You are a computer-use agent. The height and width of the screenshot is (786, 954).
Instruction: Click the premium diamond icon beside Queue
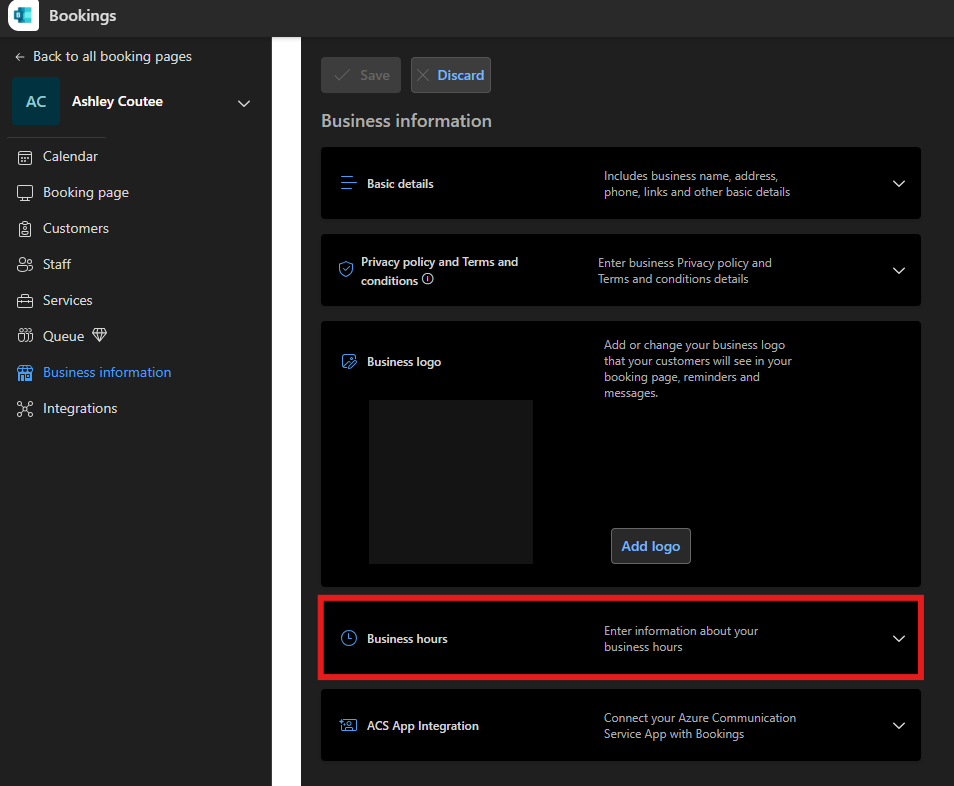(x=99, y=335)
